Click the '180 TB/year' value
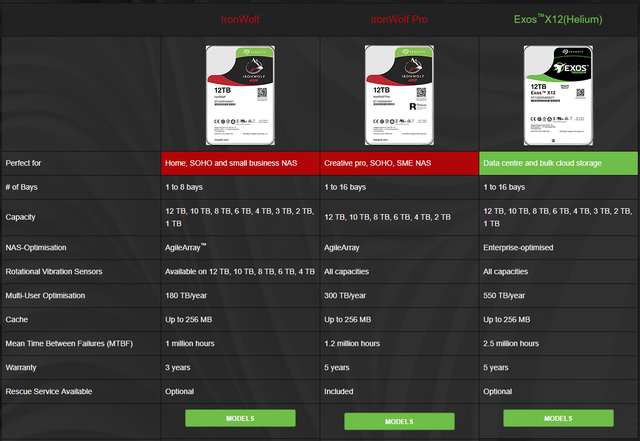This screenshot has width=640, height=441. (186, 296)
